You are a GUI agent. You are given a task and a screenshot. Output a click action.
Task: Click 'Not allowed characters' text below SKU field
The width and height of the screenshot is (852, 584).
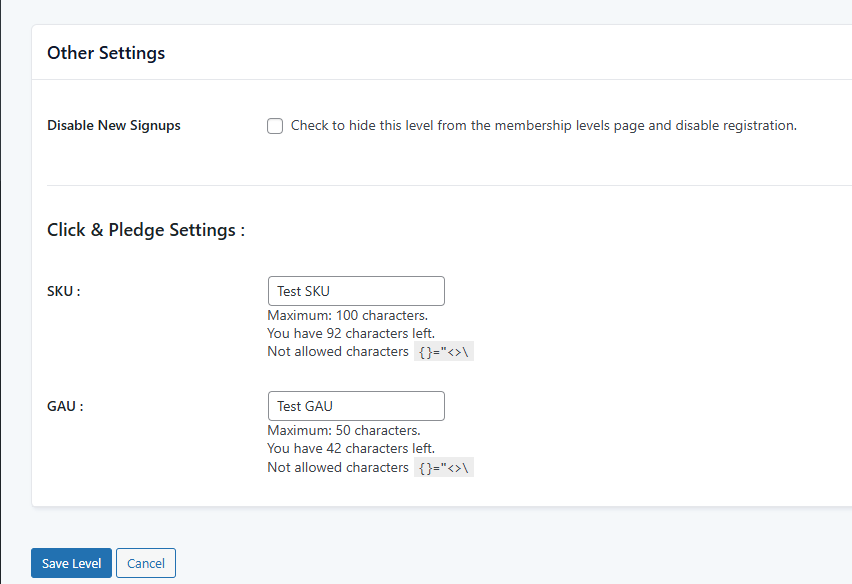click(x=338, y=351)
